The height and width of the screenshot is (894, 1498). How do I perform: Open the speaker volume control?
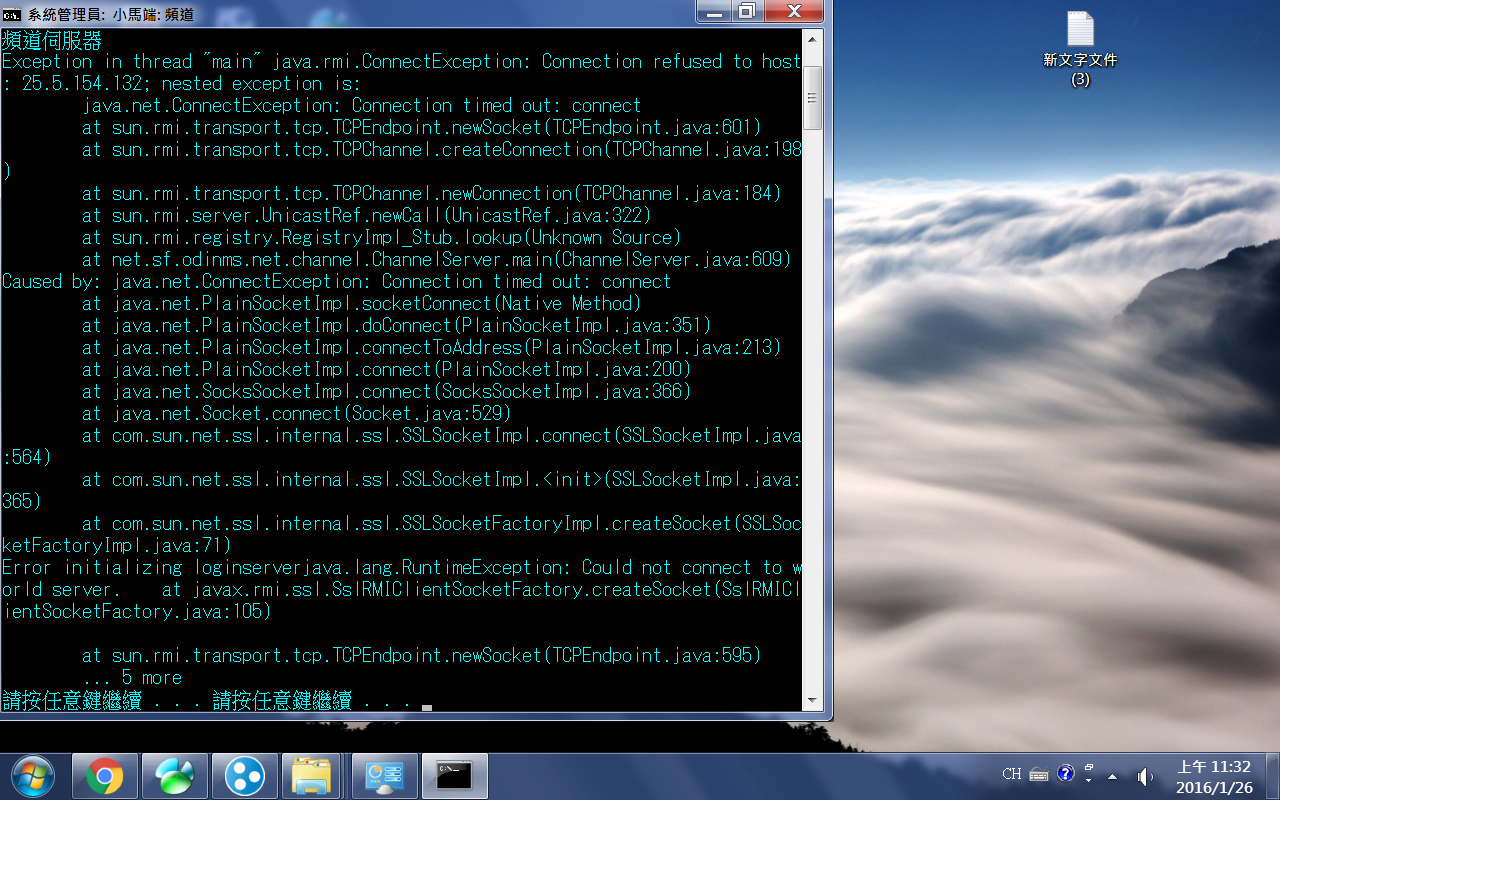1145,776
